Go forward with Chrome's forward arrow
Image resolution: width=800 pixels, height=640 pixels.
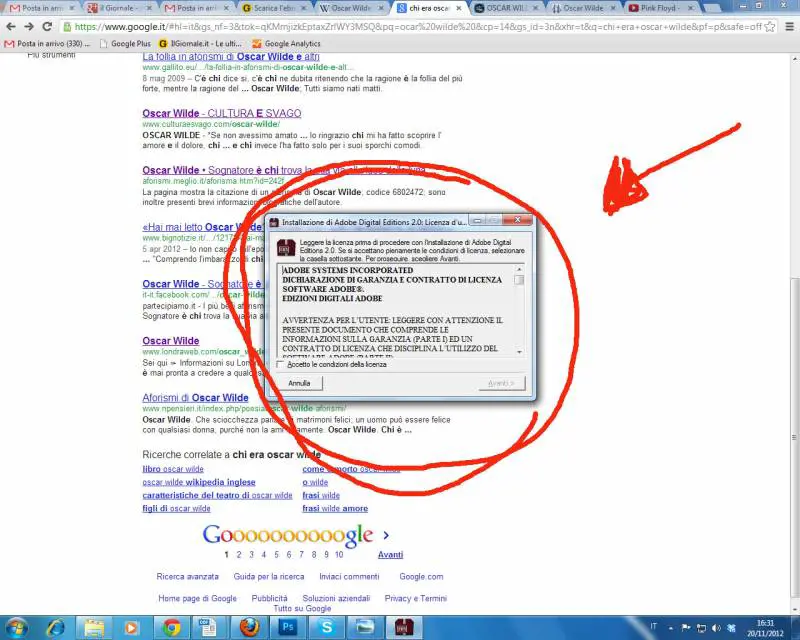[x=29, y=27]
